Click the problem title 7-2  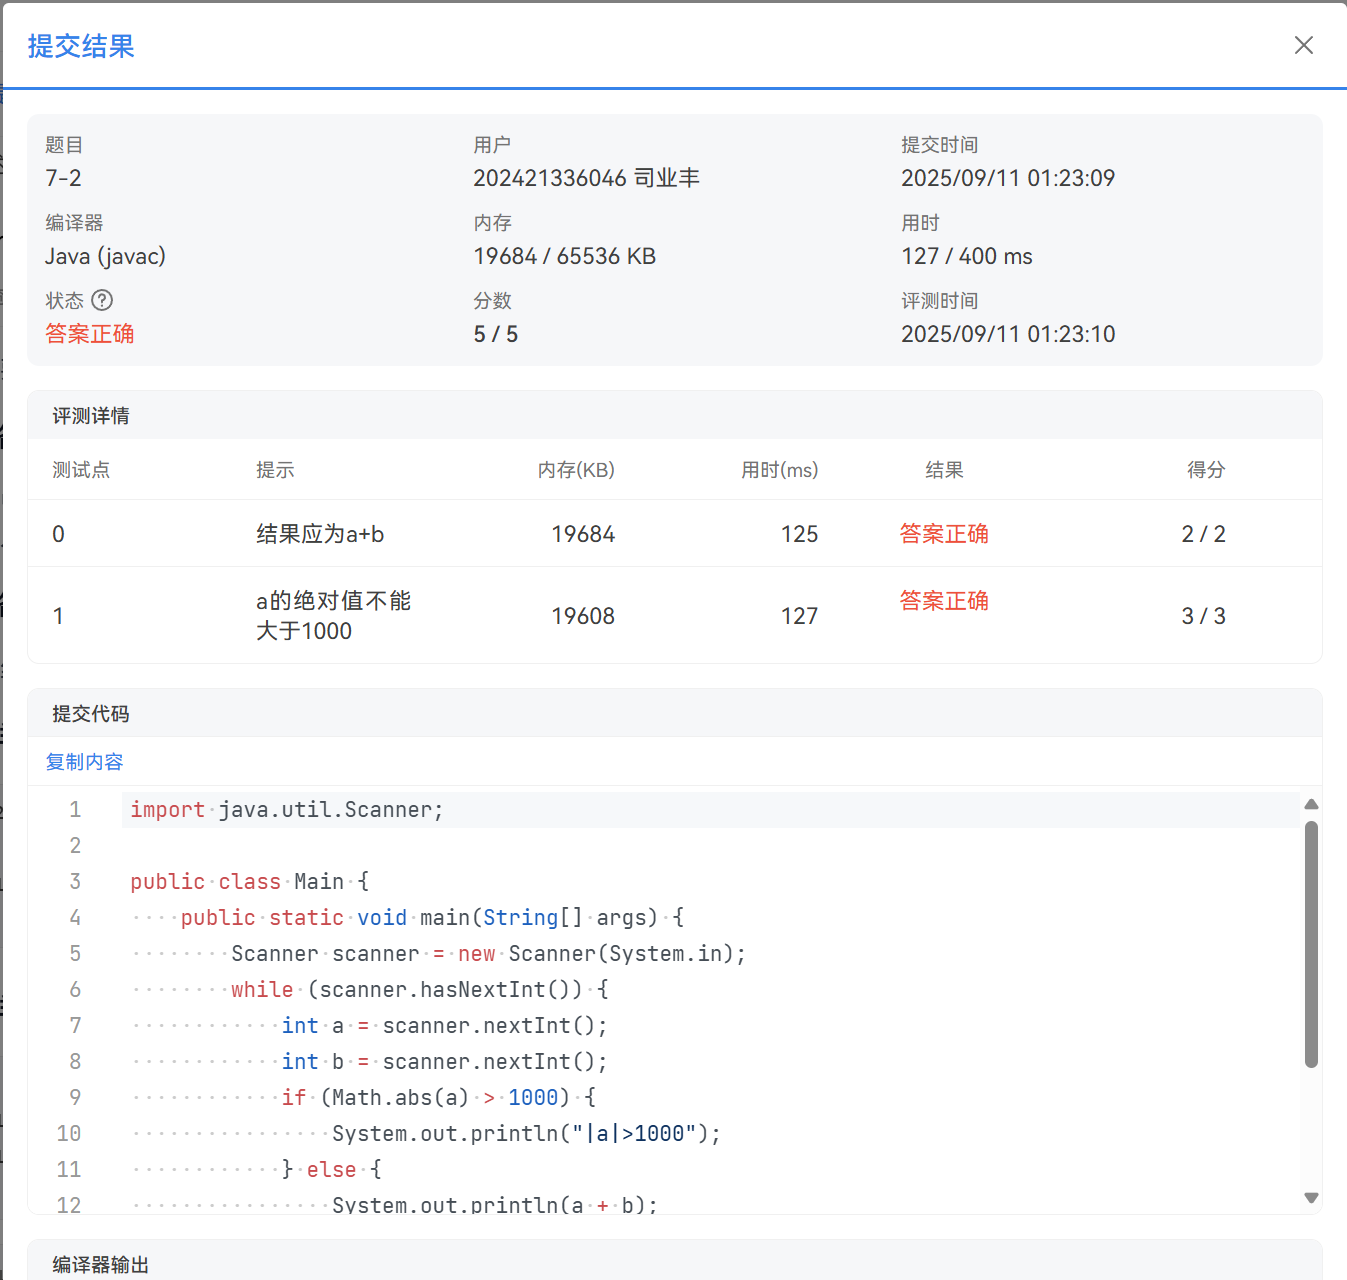click(62, 177)
